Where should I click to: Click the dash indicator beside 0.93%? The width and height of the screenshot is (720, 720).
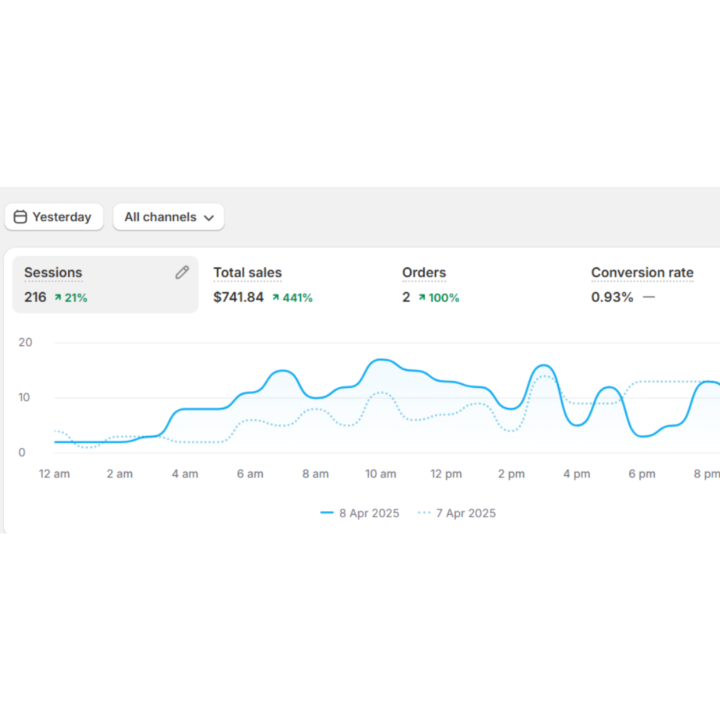click(649, 297)
